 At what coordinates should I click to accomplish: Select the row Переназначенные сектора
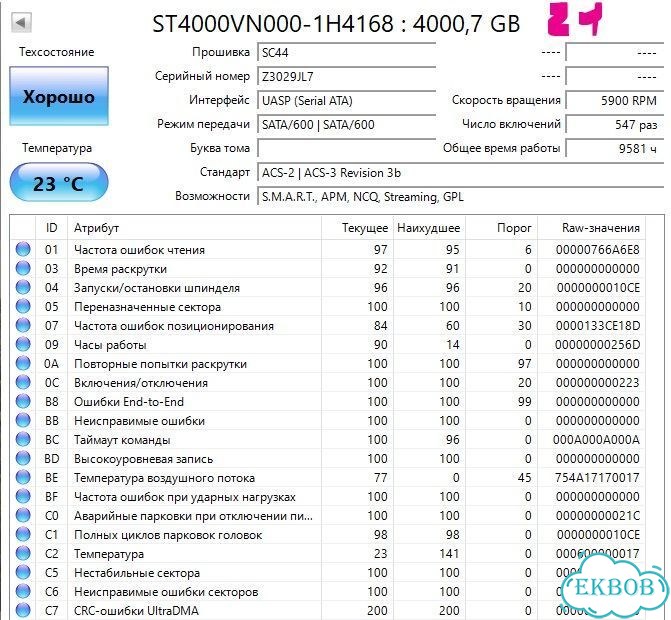pos(328,306)
